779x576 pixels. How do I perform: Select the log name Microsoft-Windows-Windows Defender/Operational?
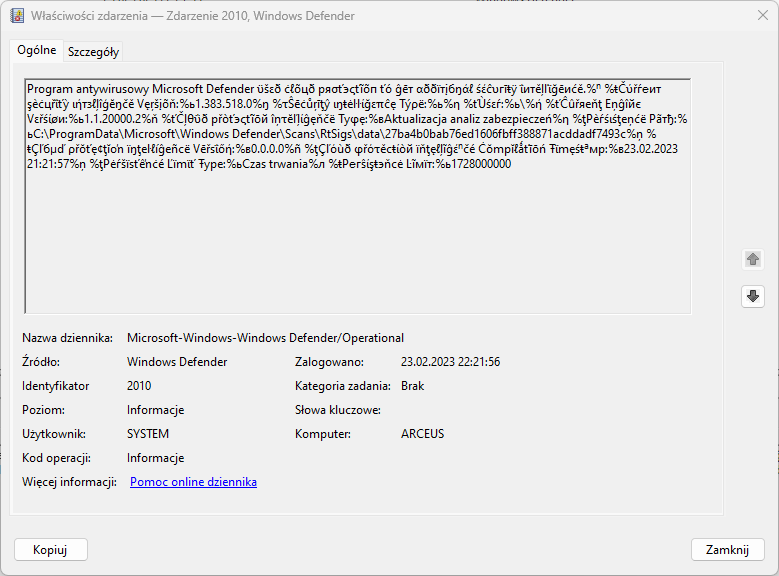pos(265,338)
